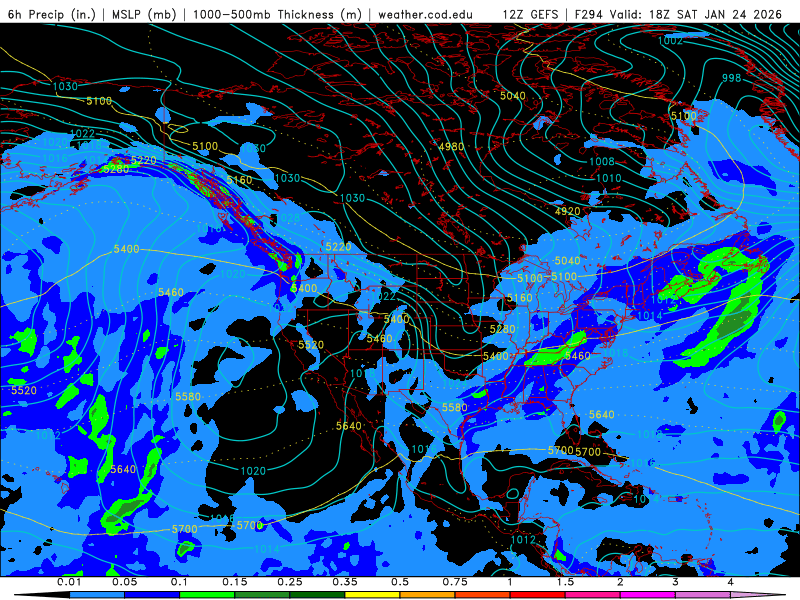This screenshot has width=800, height=600.
Task: Click the '0.25' legend scale value
Action: coord(290,582)
